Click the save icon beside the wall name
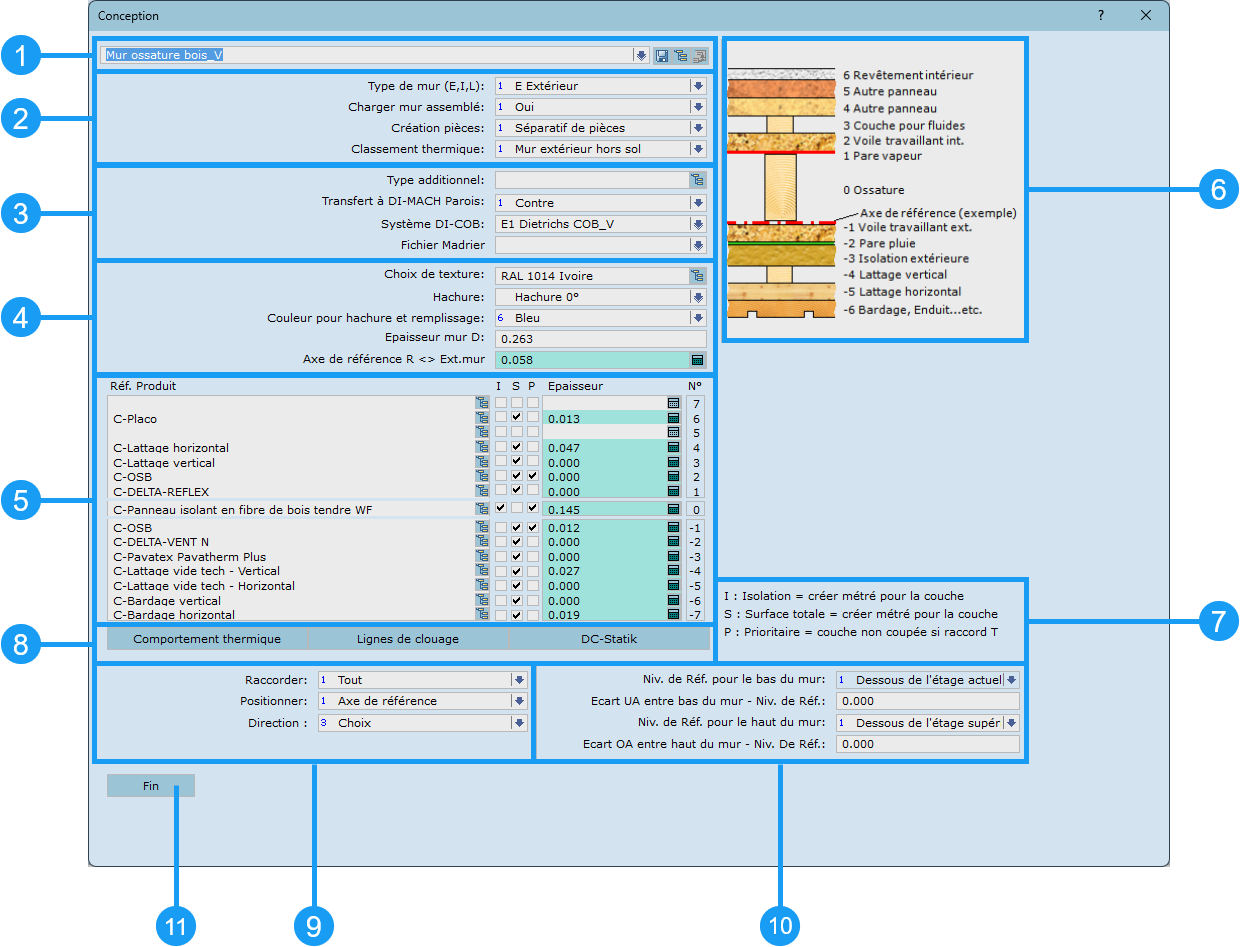This screenshot has width=1240, height=947. tap(662, 55)
